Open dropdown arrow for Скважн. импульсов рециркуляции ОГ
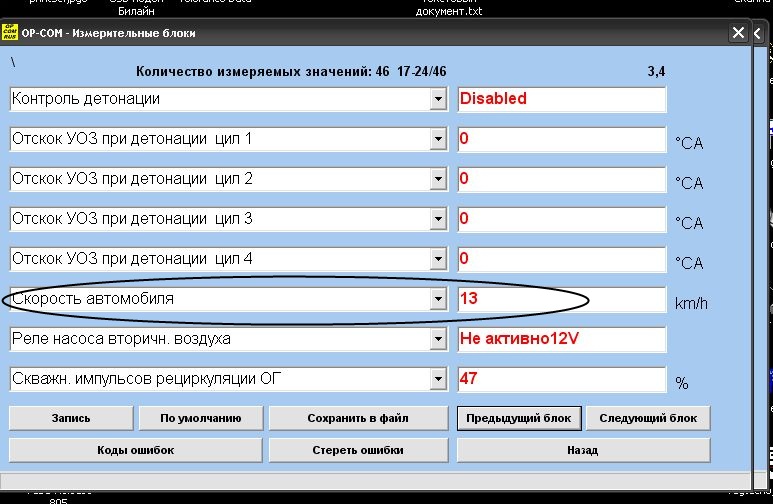 point(438,379)
